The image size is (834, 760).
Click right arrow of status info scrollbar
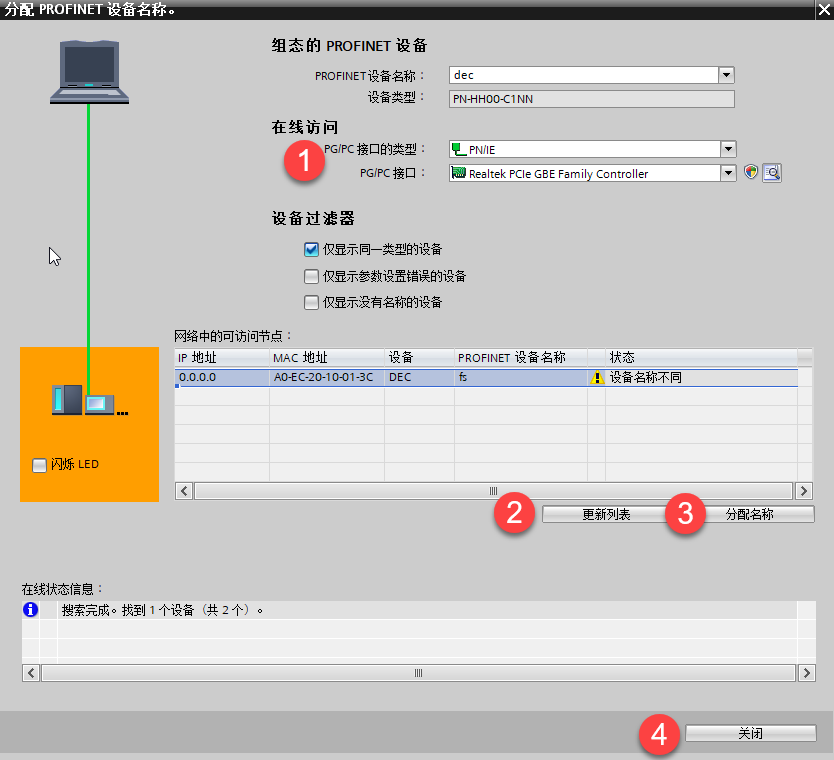[807, 673]
